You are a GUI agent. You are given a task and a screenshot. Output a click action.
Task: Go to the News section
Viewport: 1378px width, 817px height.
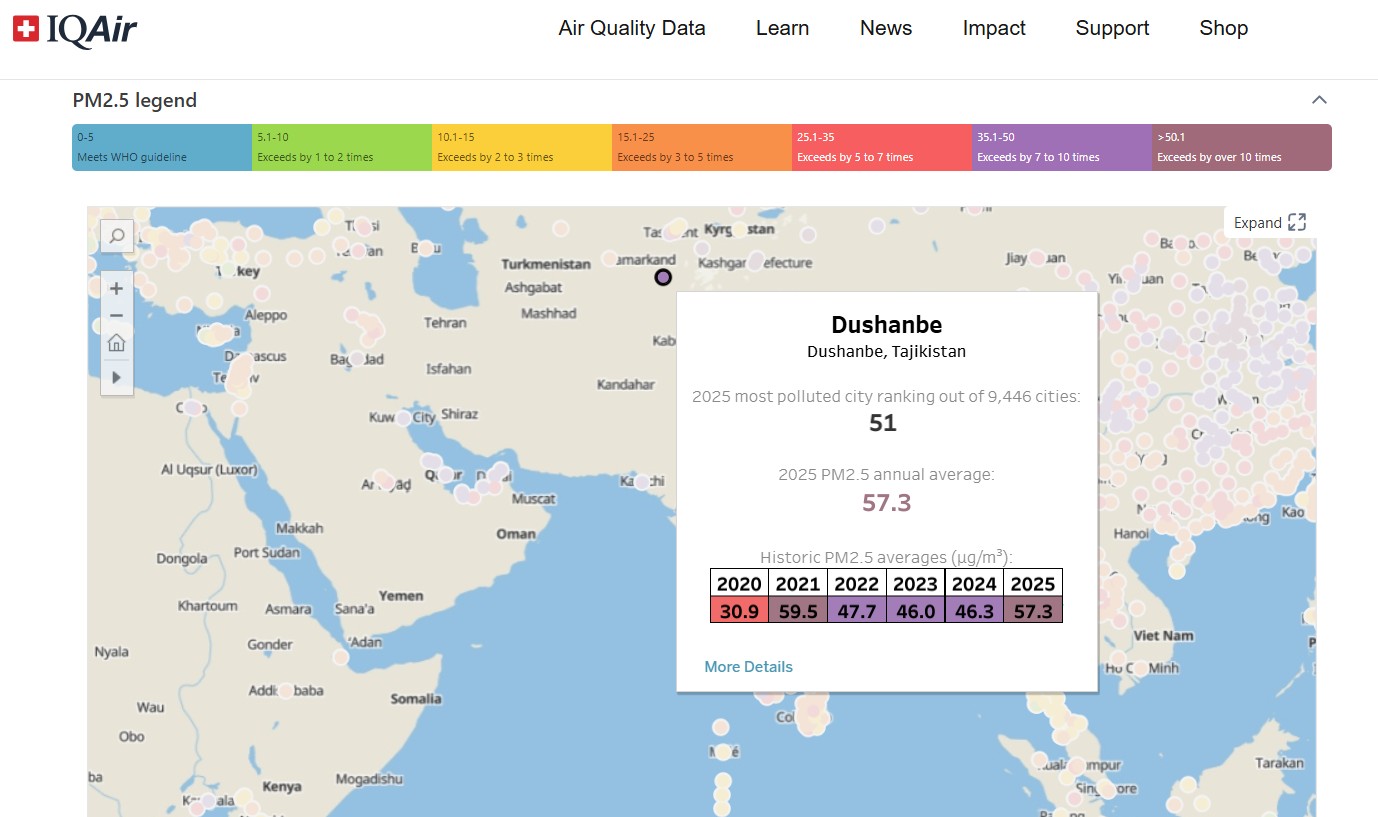[x=886, y=28]
